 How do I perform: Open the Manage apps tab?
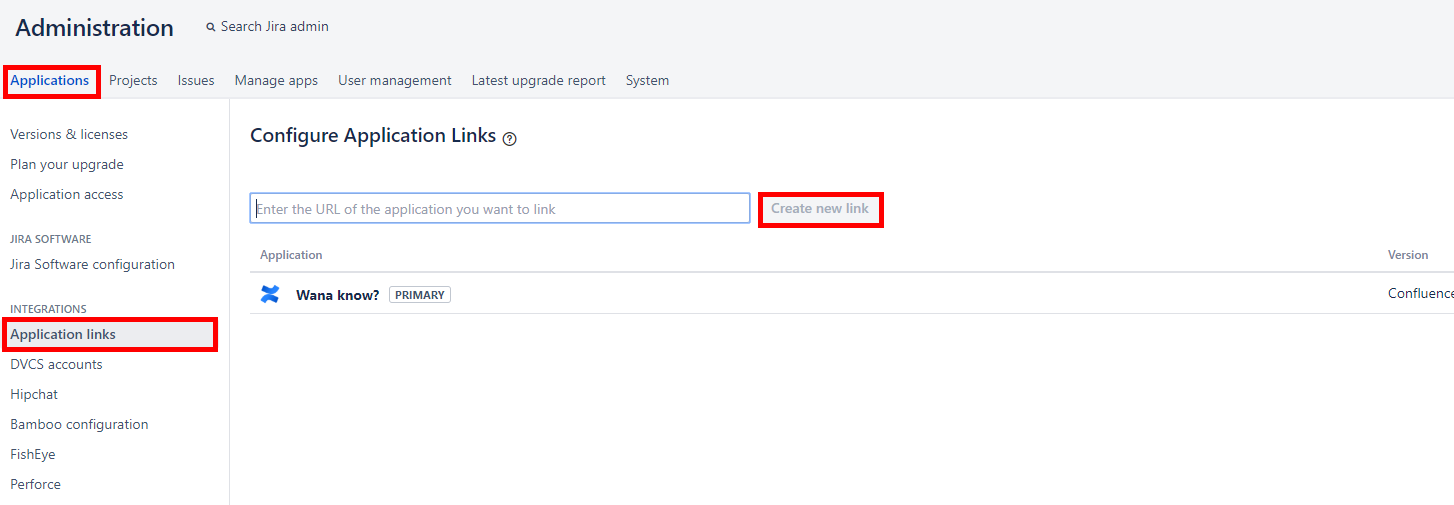(x=276, y=80)
